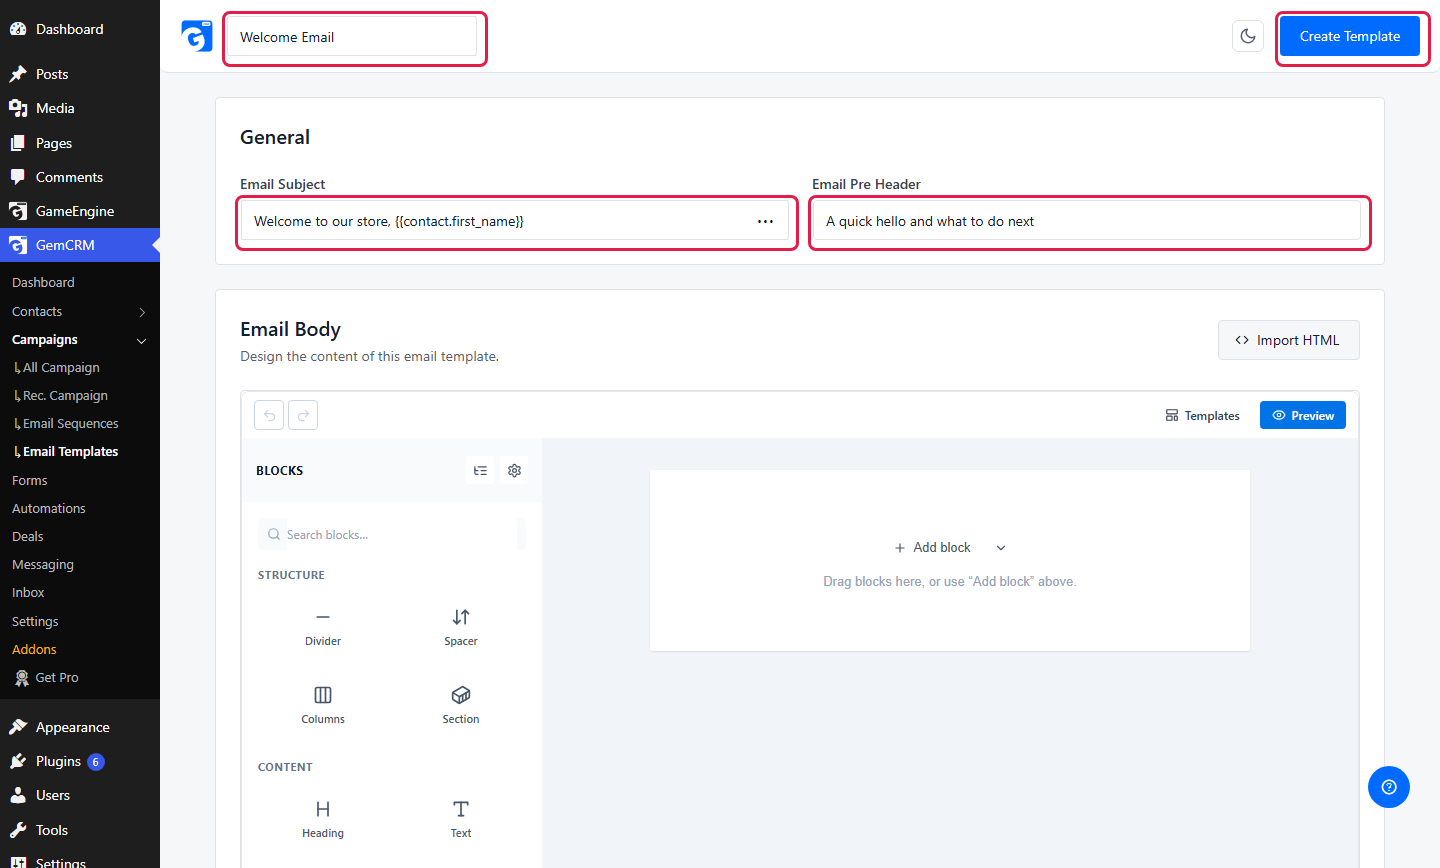Open GameEngine in the sidebar

tap(80, 211)
